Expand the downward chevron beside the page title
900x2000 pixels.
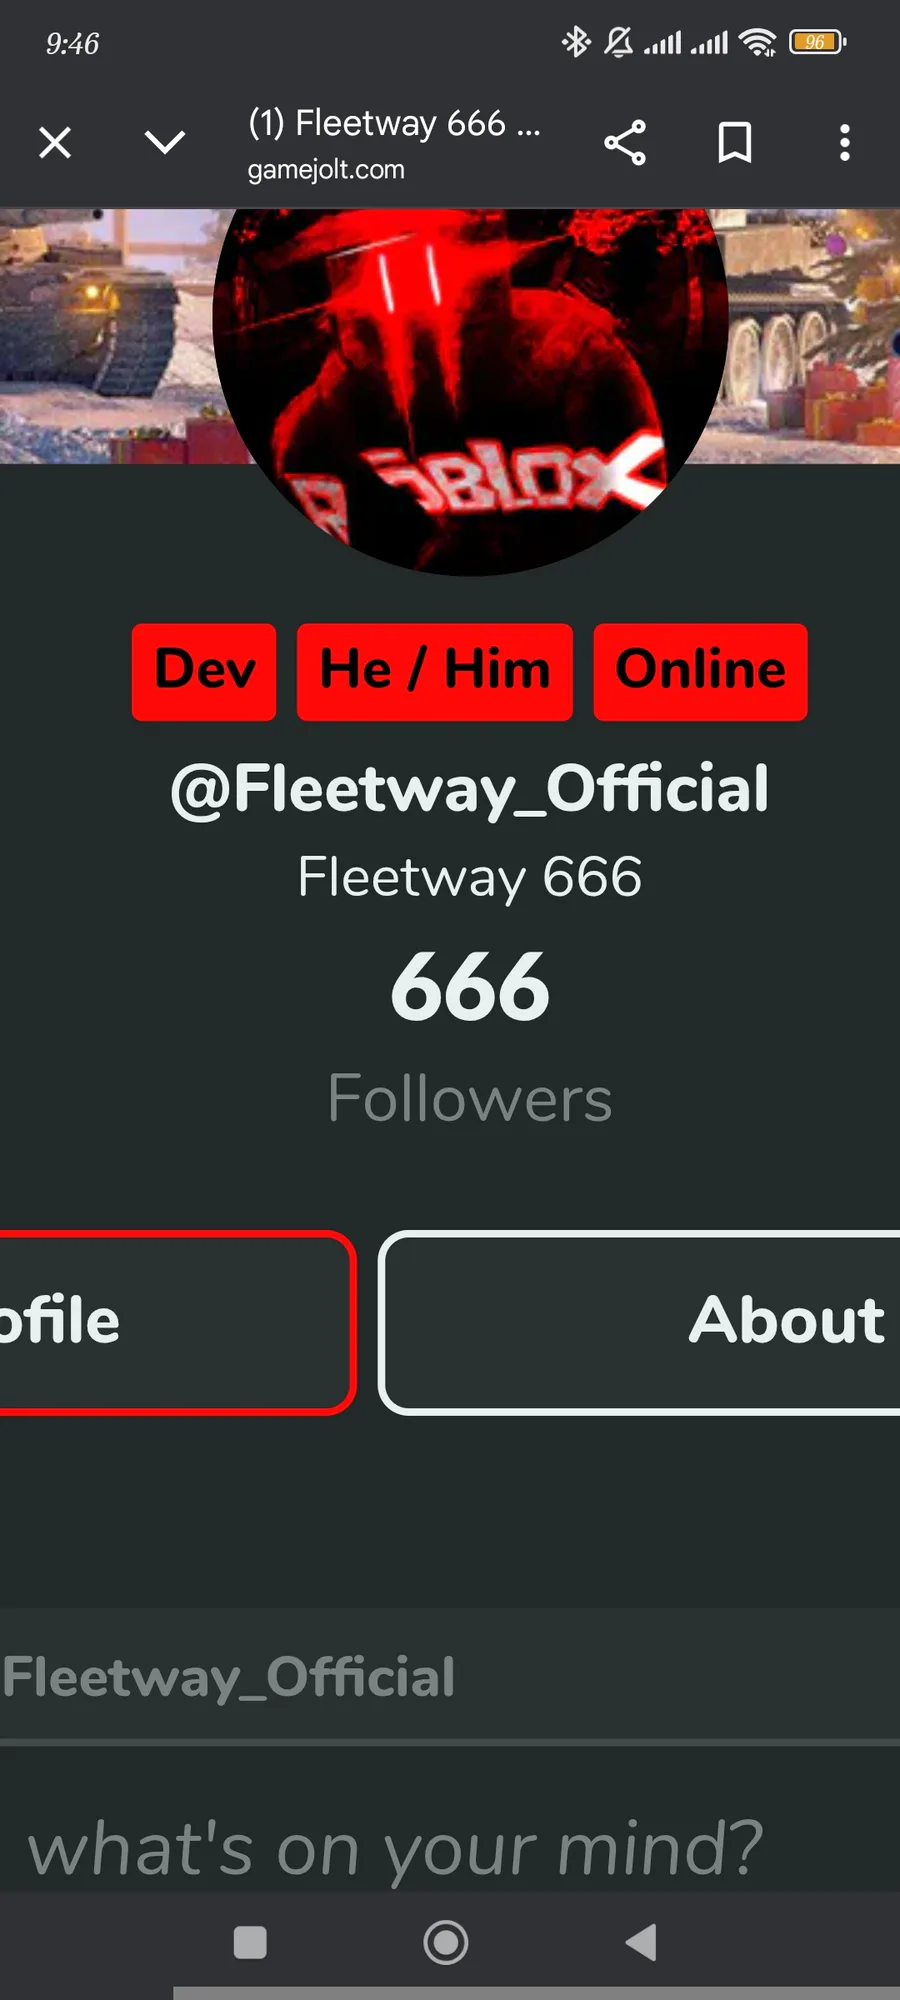165,142
